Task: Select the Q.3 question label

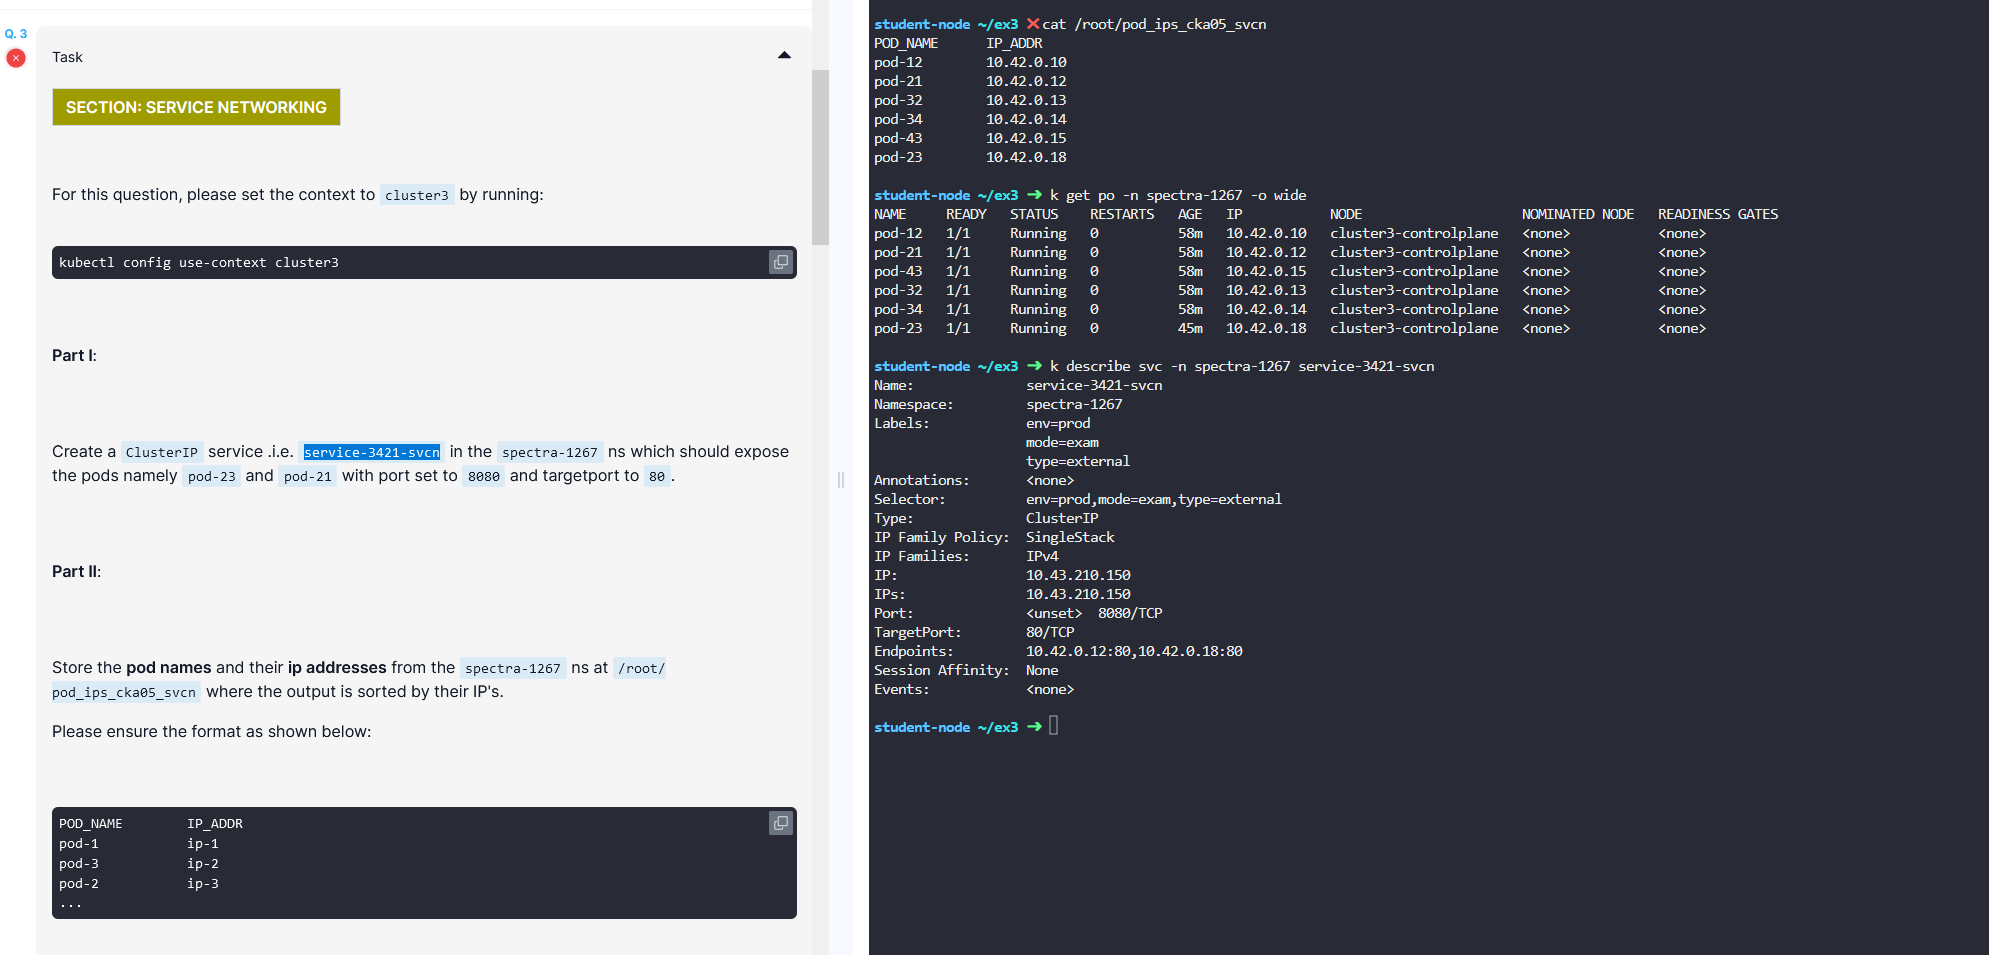Action: 16,34
